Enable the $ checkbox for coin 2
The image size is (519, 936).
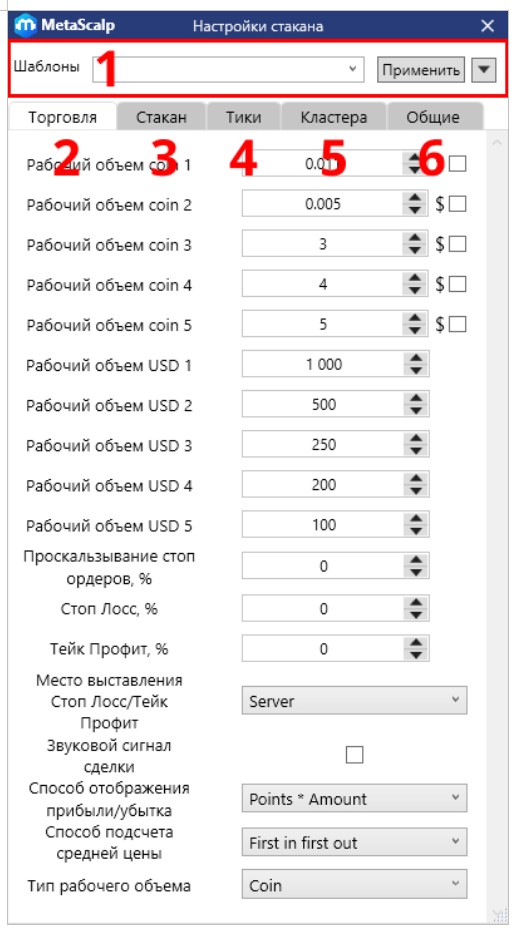[x=457, y=205]
